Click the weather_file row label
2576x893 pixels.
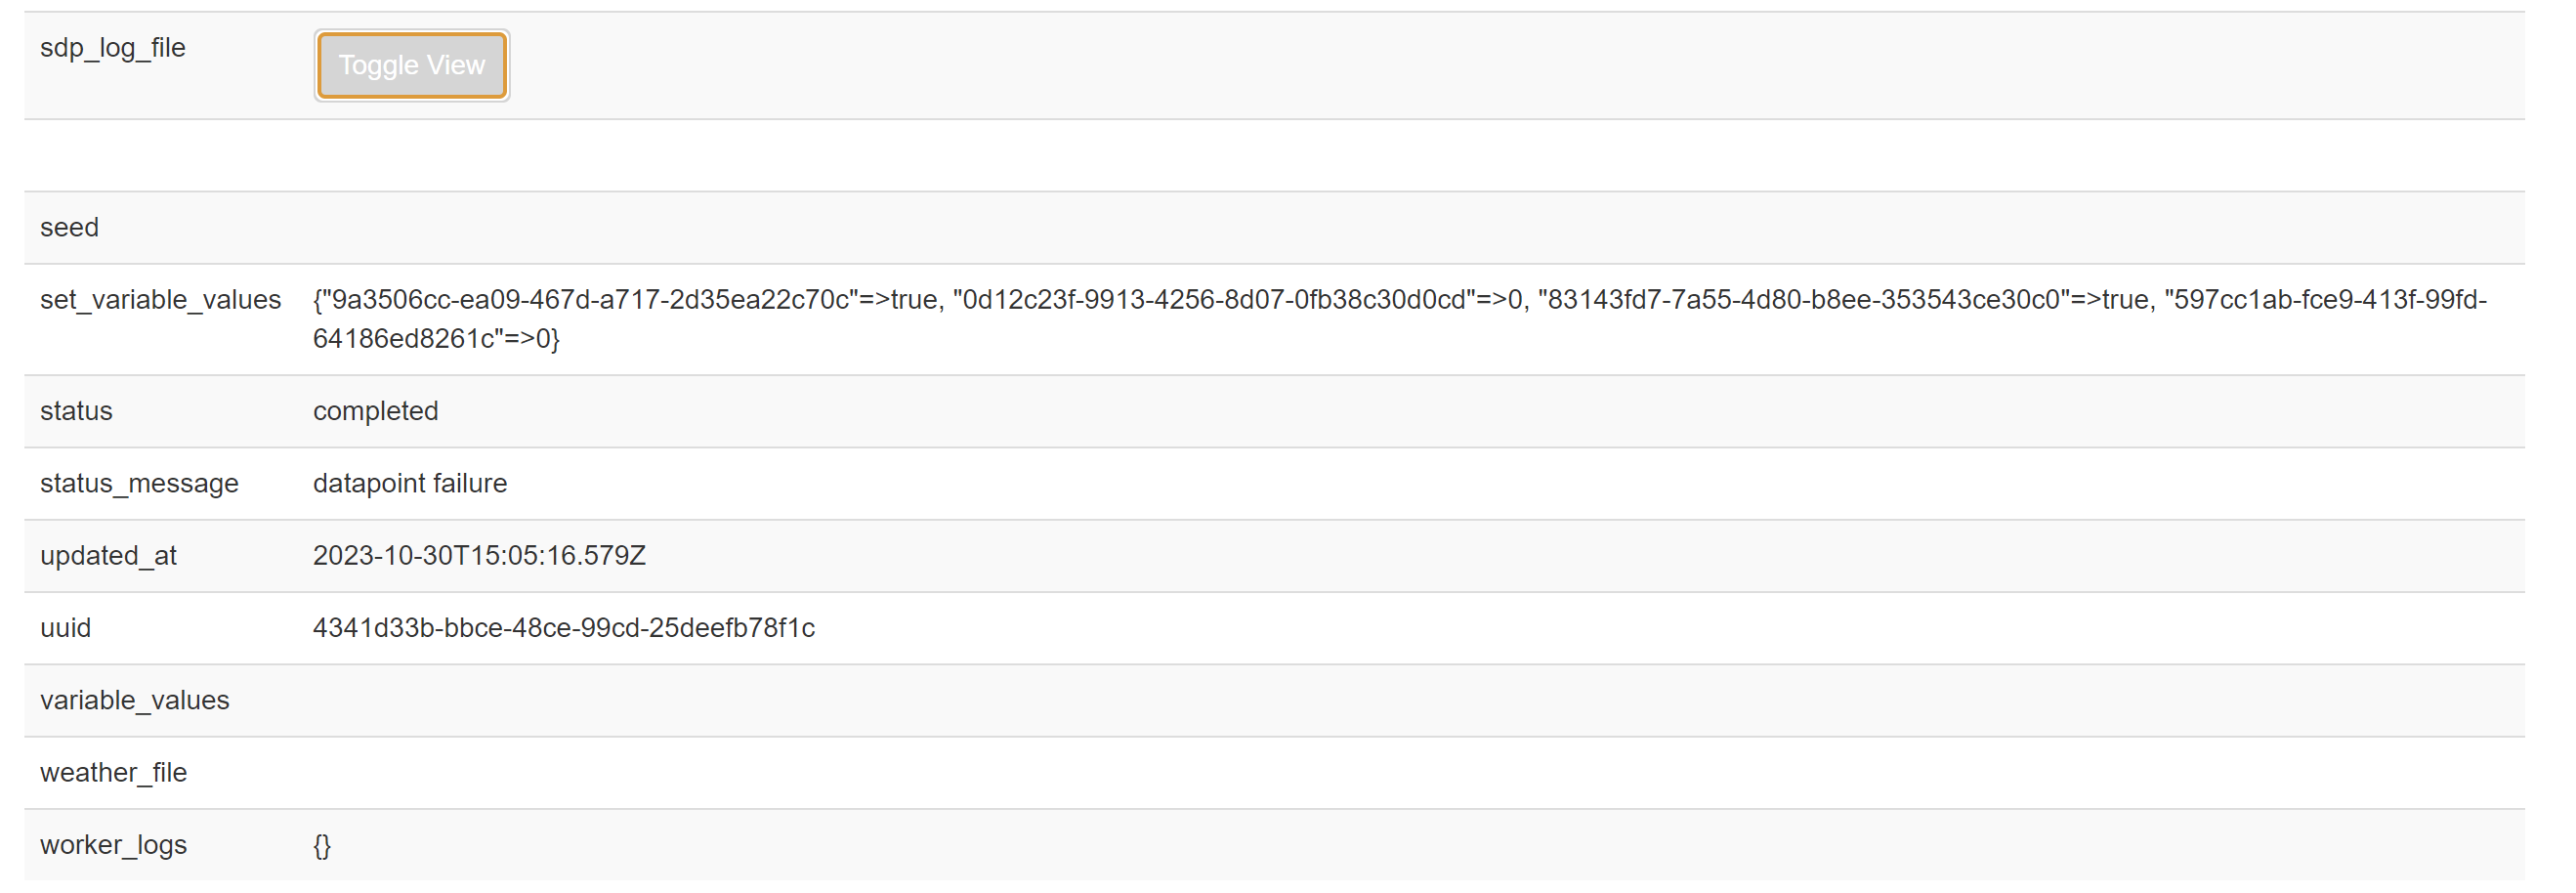coord(112,772)
